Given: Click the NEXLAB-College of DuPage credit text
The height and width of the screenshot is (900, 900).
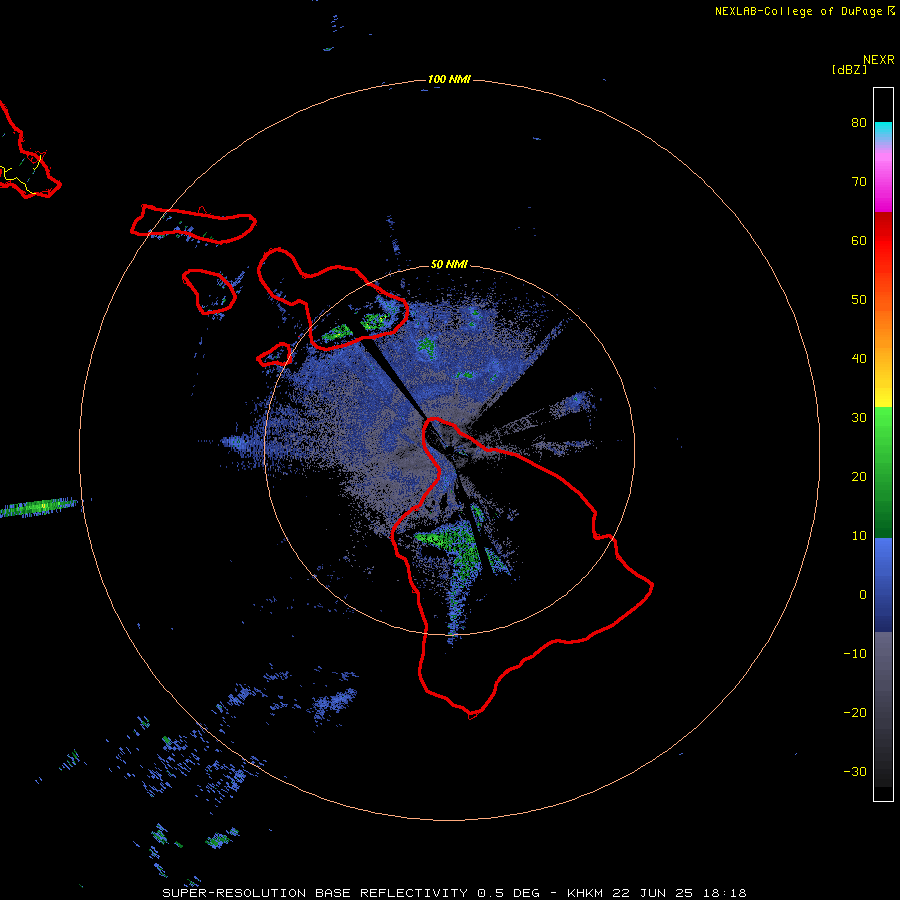Looking at the screenshot, I should [x=798, y=11].
